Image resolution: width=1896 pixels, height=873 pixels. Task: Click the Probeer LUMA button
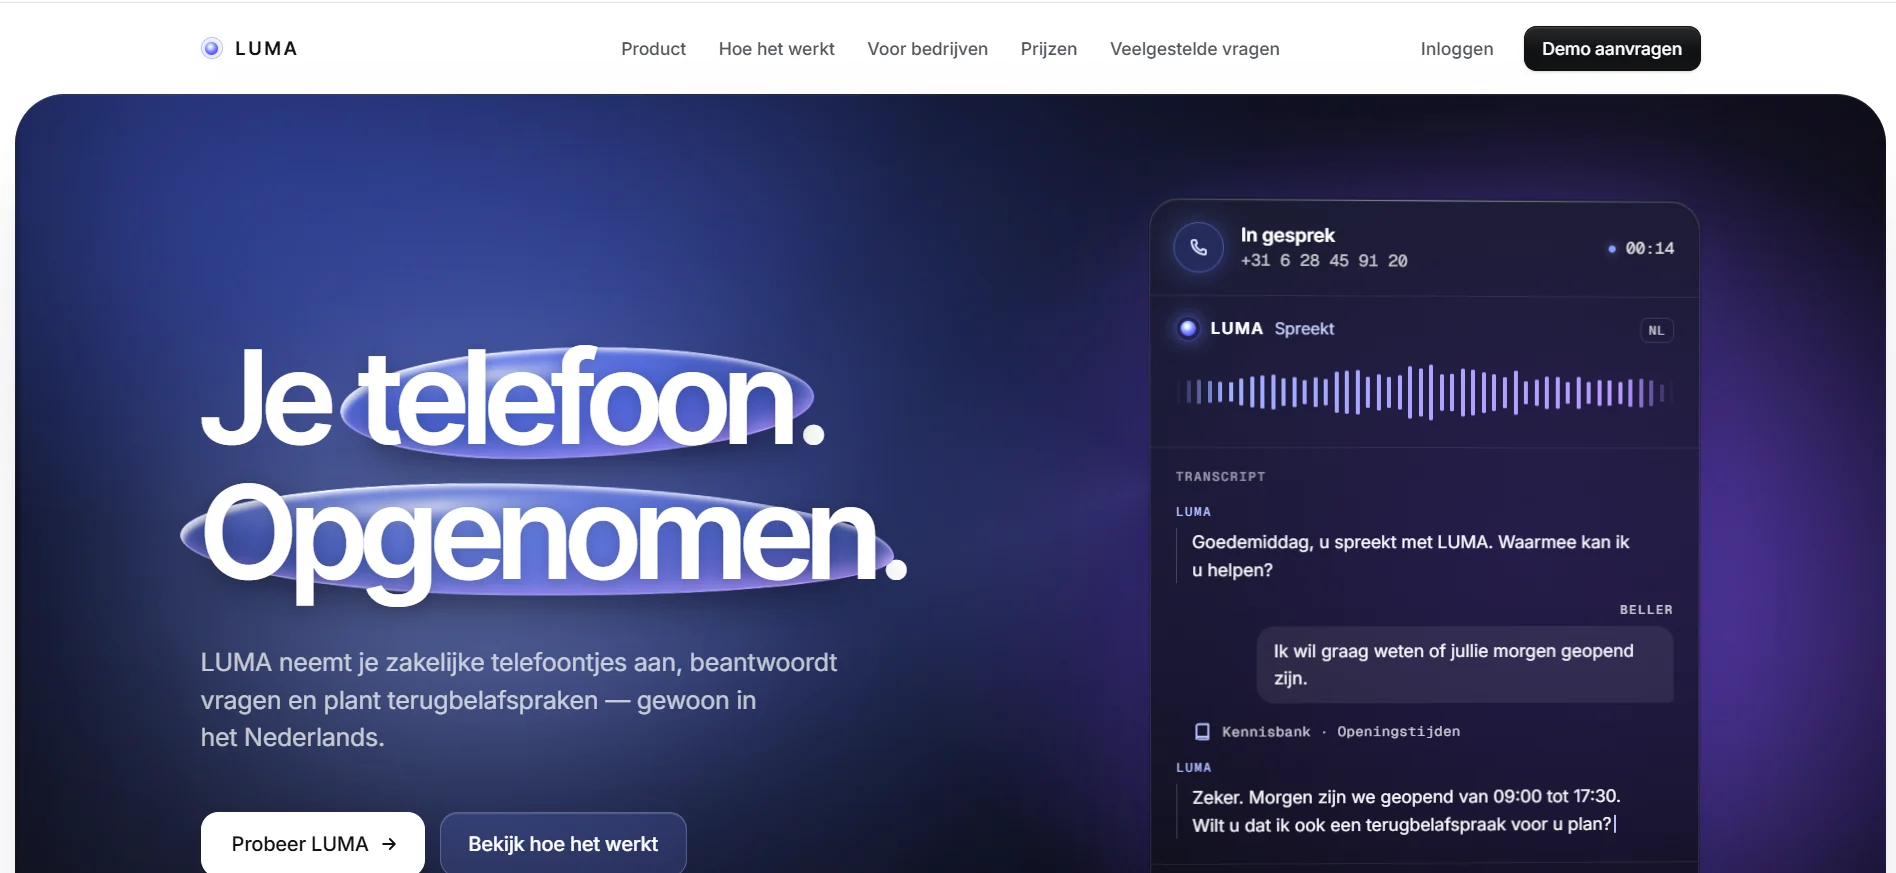(313, 843)
